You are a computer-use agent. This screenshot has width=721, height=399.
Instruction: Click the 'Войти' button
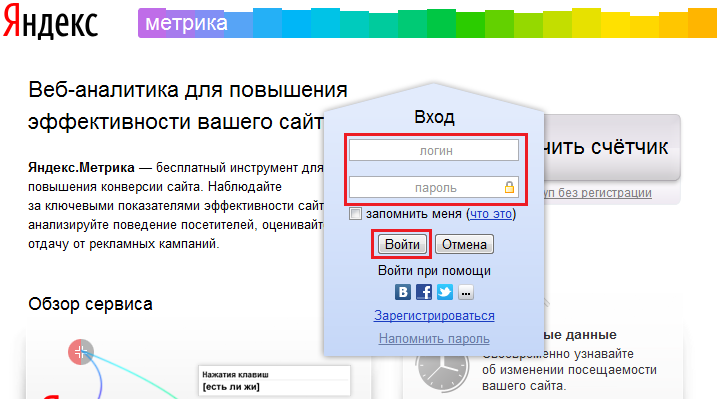[402, 244]
